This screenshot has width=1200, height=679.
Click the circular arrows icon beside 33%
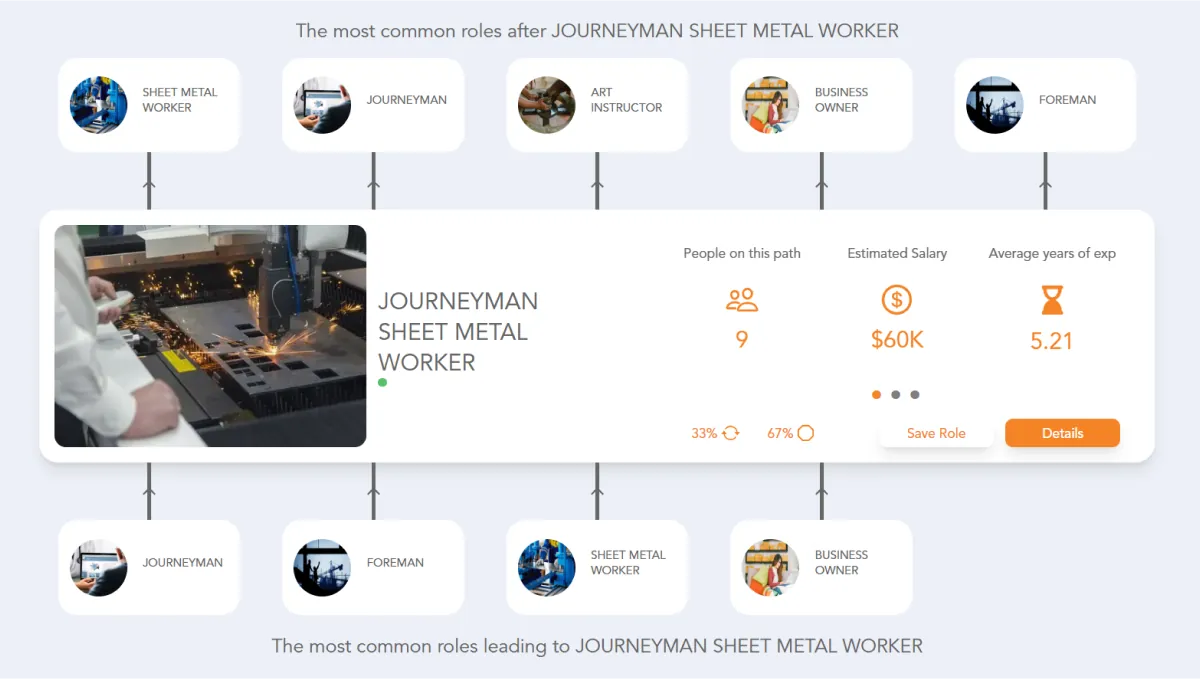[x=729, y=433]
